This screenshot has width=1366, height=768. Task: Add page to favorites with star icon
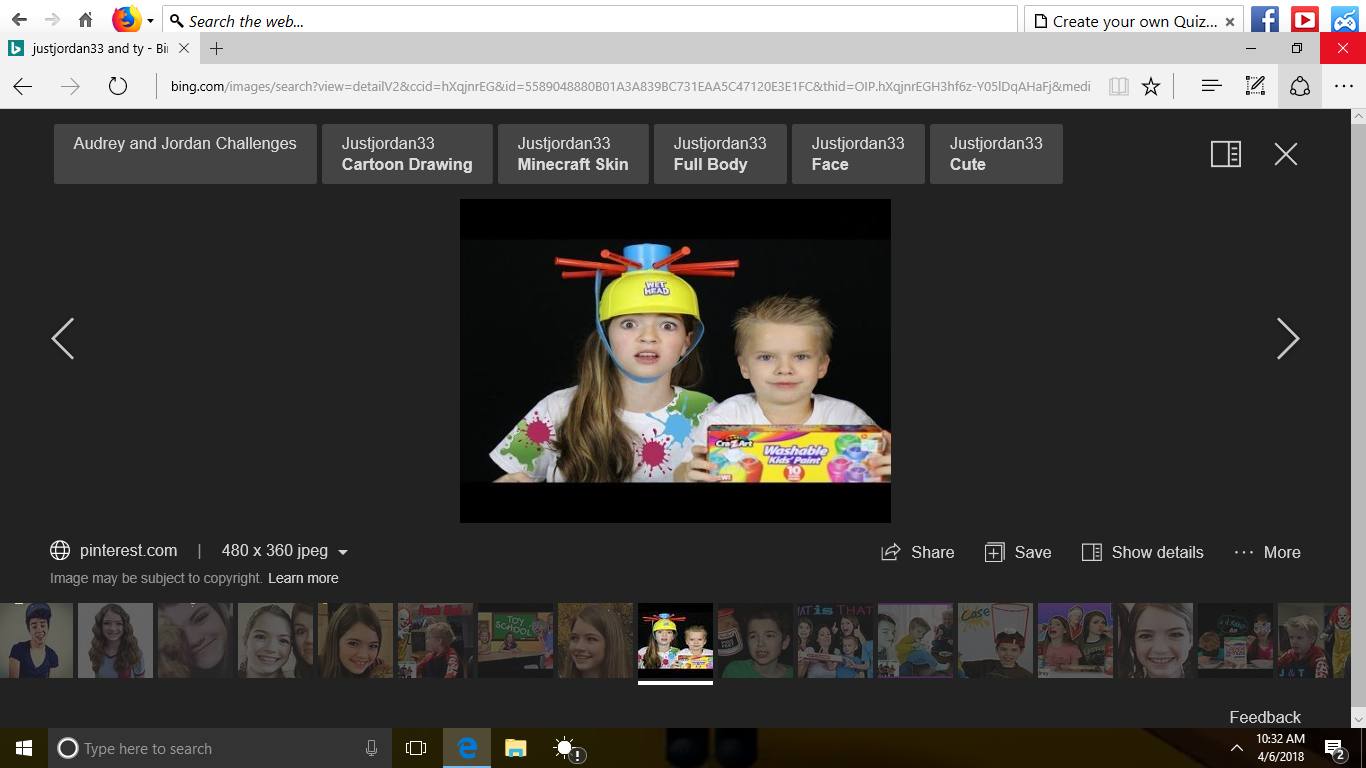click(1151, 87)
